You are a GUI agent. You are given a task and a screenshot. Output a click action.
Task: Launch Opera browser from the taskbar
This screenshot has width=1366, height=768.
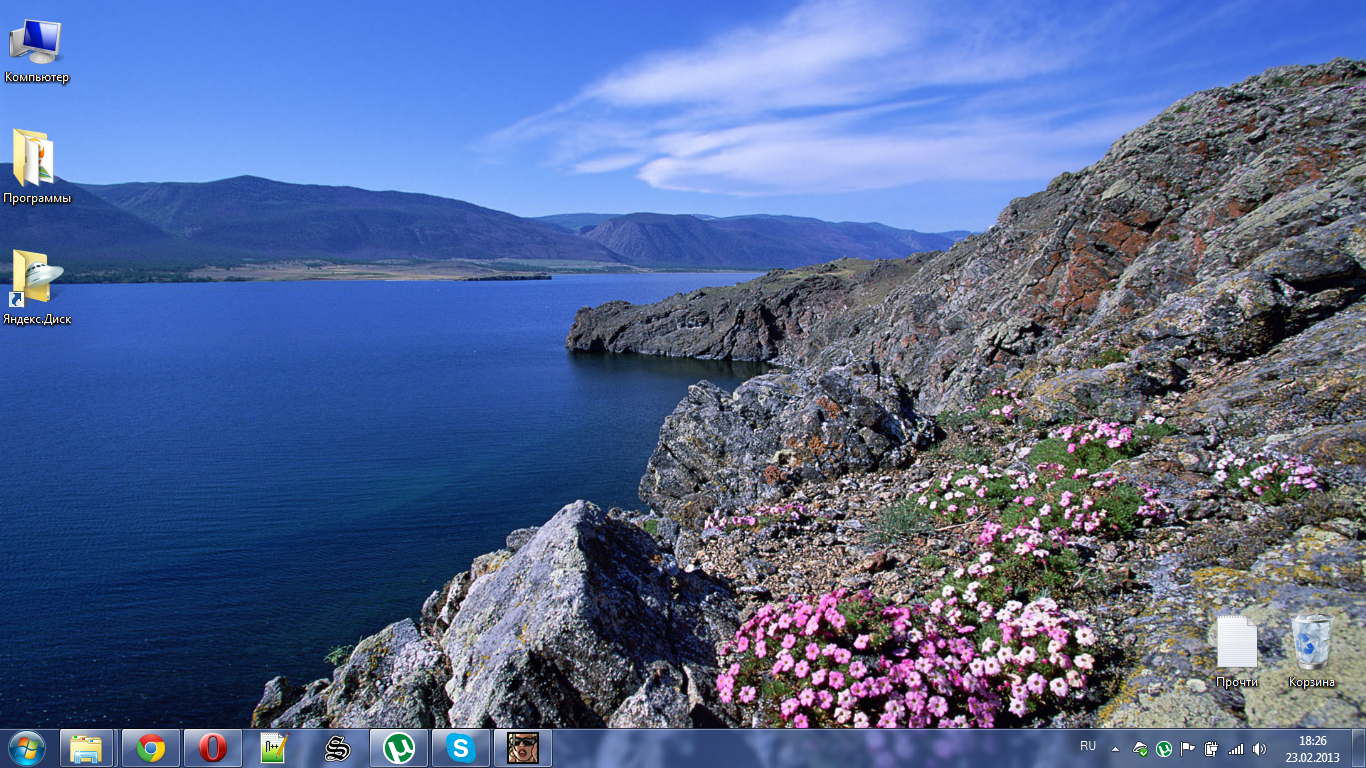tap(213, 748)
